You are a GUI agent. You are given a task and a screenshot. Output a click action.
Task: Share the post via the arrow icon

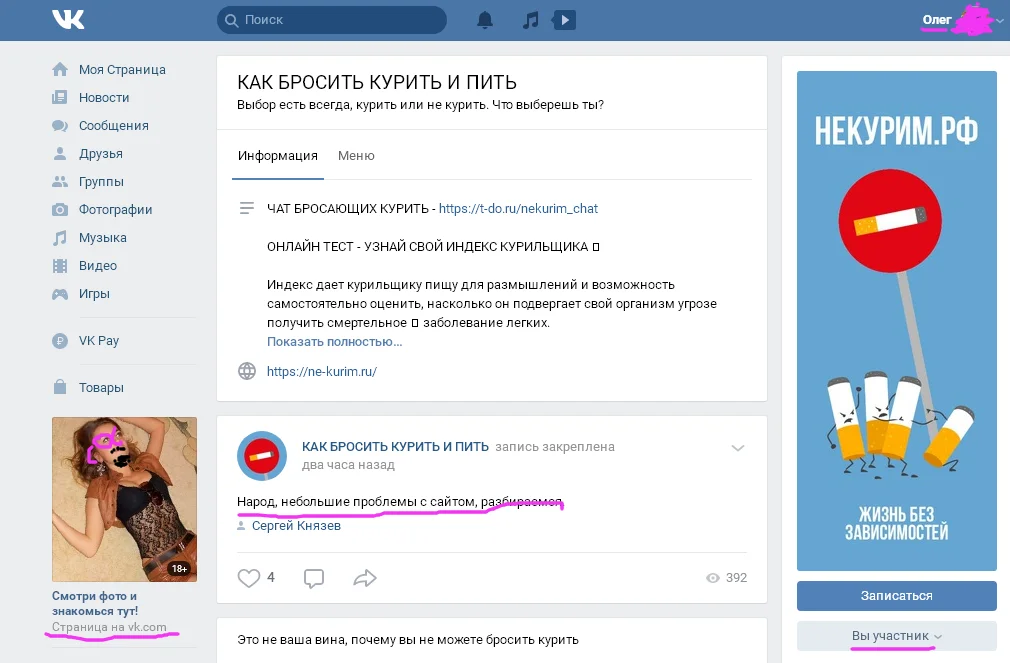(365, 577)
